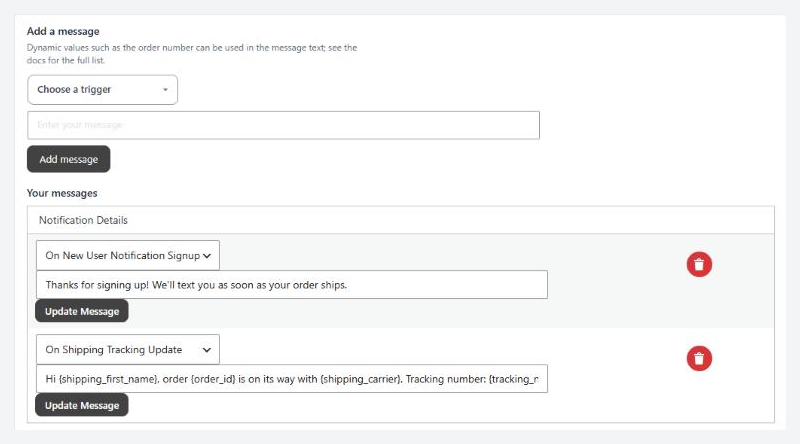Update Message for Shipping Tracking Update
Viewport: 800px width, 444px height.
[x=82, y=405]
